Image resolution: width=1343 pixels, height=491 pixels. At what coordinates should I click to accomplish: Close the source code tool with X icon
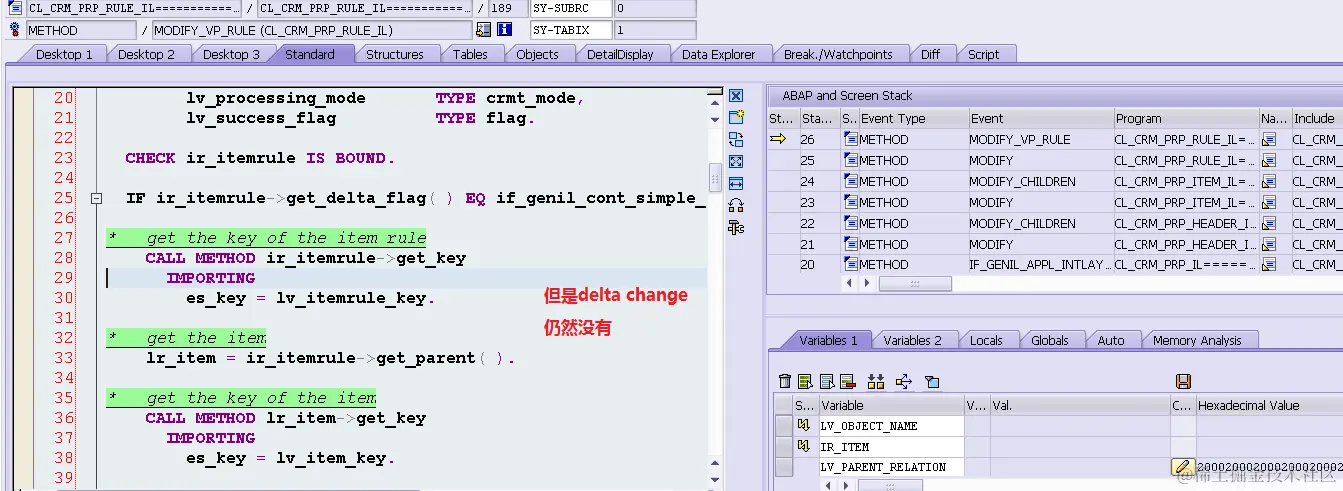tap(736, 96)
